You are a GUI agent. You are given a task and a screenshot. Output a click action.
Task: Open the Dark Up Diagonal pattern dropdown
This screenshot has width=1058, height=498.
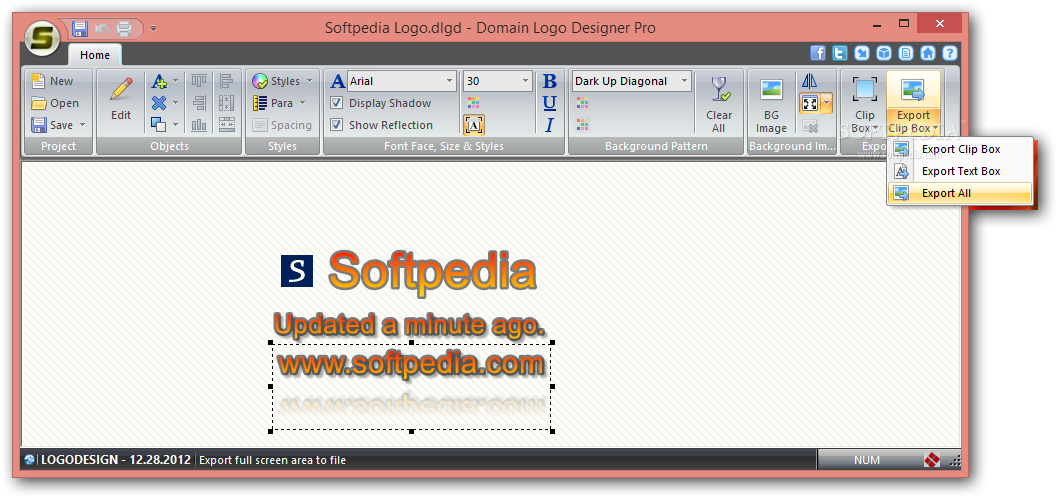coord(632,81)
